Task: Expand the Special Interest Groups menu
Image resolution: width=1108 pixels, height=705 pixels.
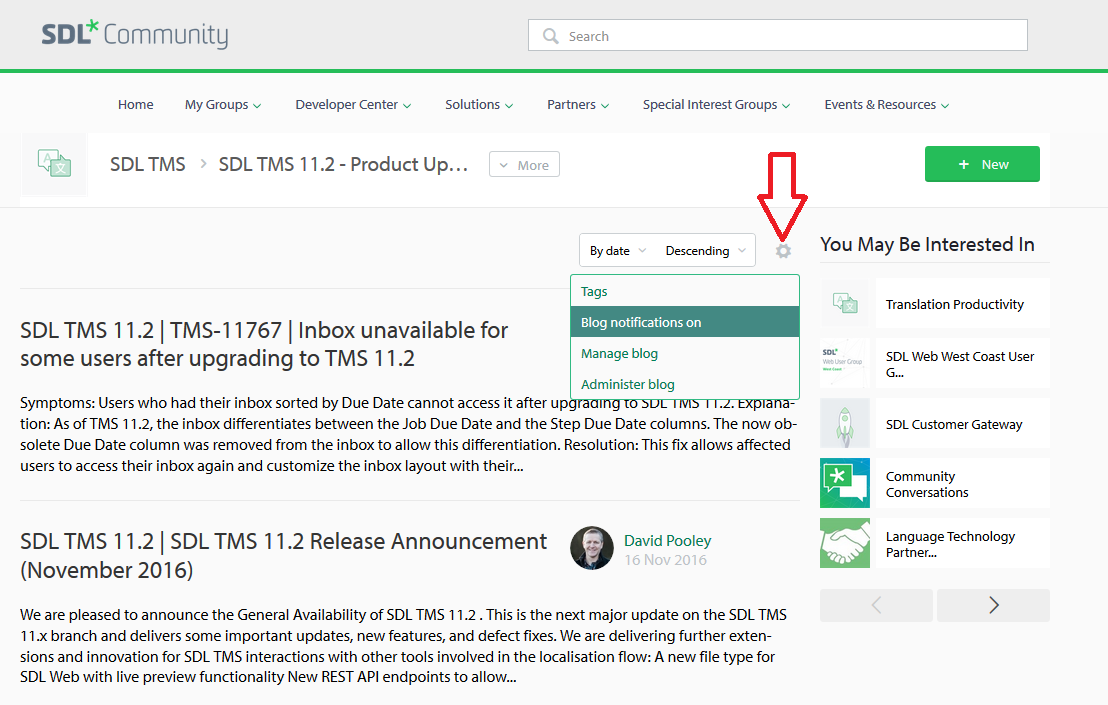Action: click(717, 105)
